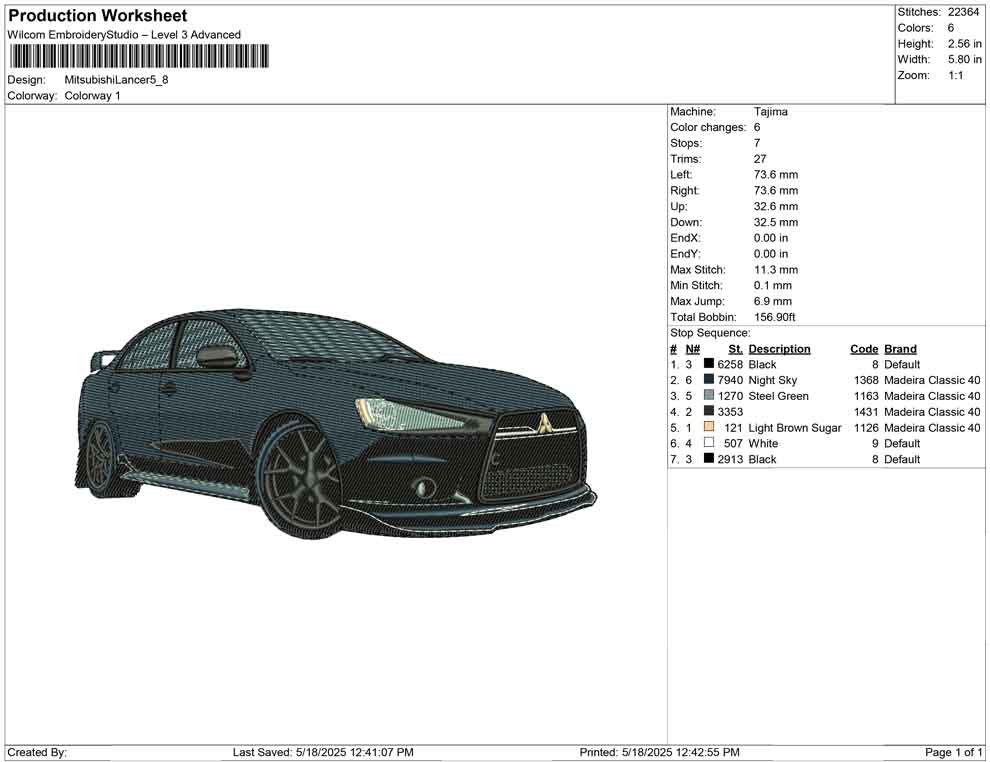Click the Brand column header
This screenshot has width=990, height=762.
click(x=900, y=349)
